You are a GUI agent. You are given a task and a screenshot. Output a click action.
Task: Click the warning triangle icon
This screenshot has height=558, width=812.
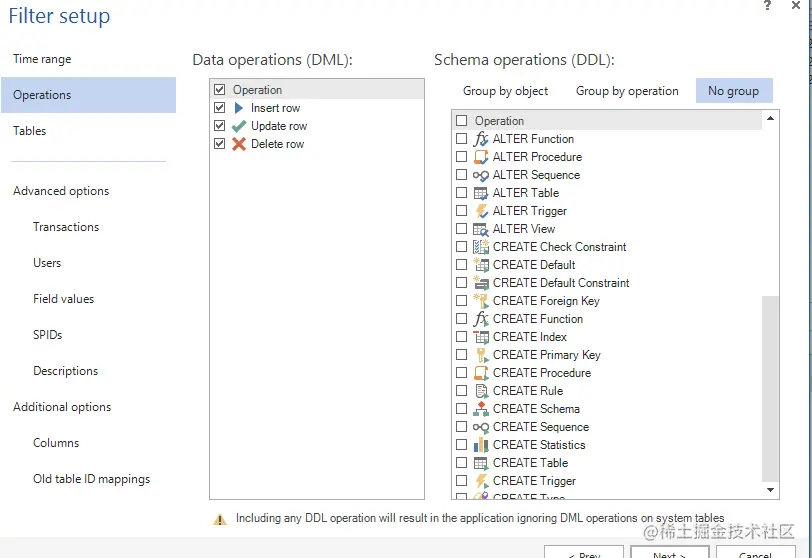pyautogui.click(x=220, y=519)
